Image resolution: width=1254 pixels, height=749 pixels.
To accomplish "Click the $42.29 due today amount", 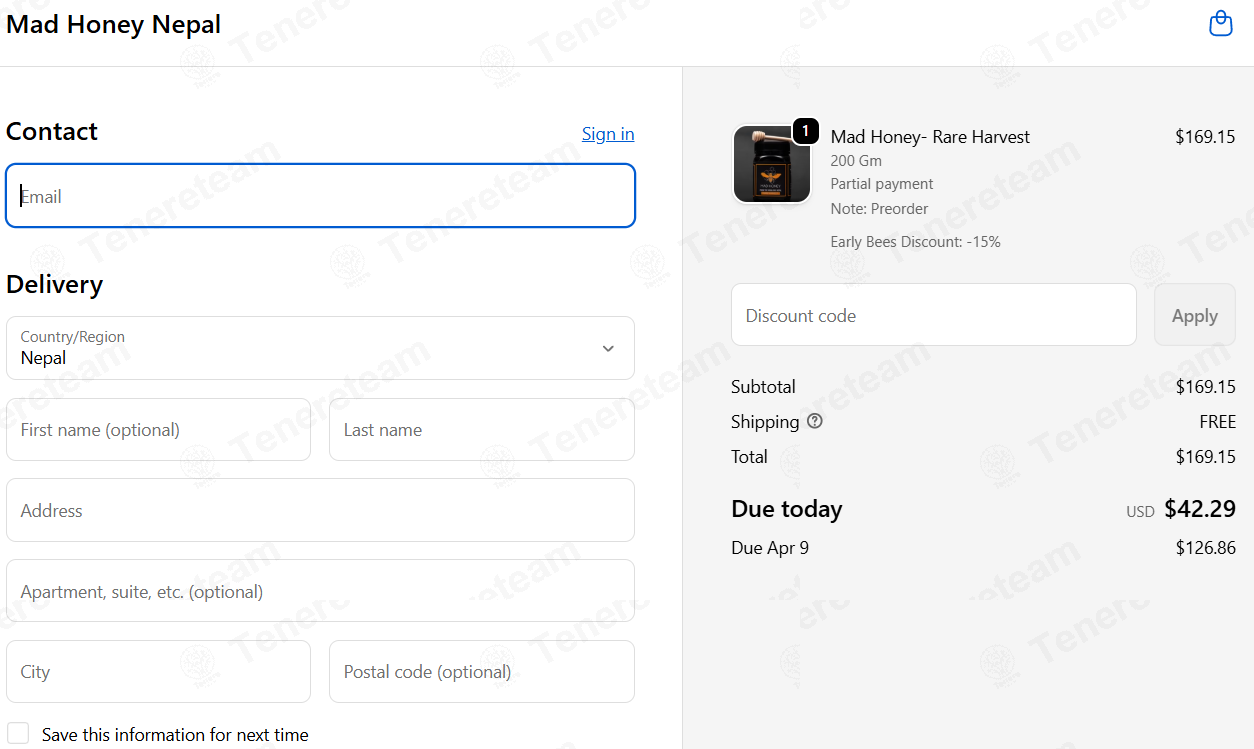I will pyautogui.click(x=1200, y=509).
